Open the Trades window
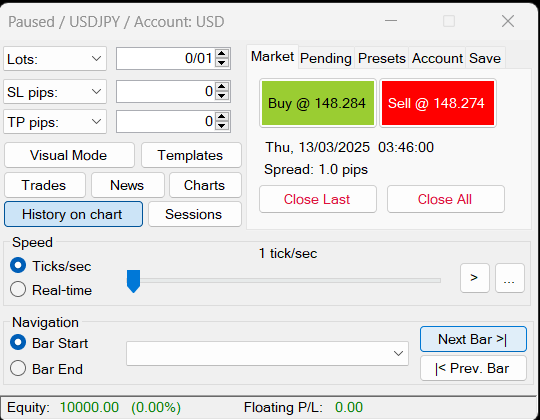 pos(45,185)
